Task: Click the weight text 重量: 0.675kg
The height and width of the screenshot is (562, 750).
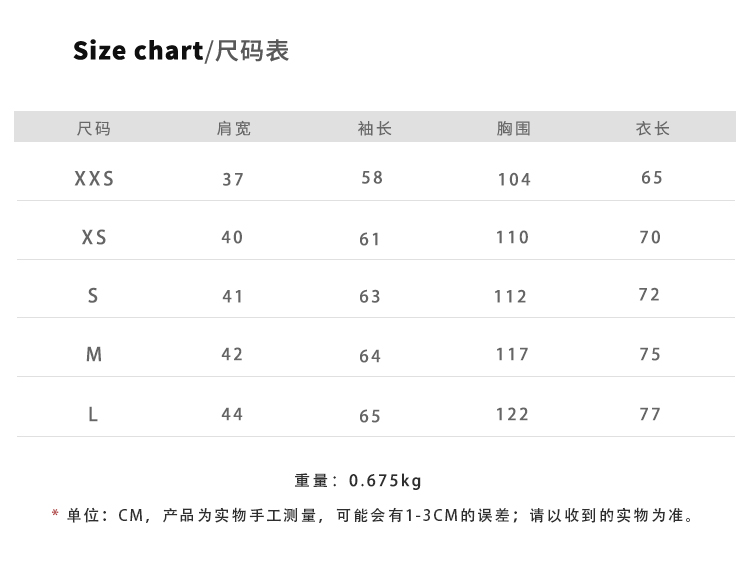Action: (358, 481)
